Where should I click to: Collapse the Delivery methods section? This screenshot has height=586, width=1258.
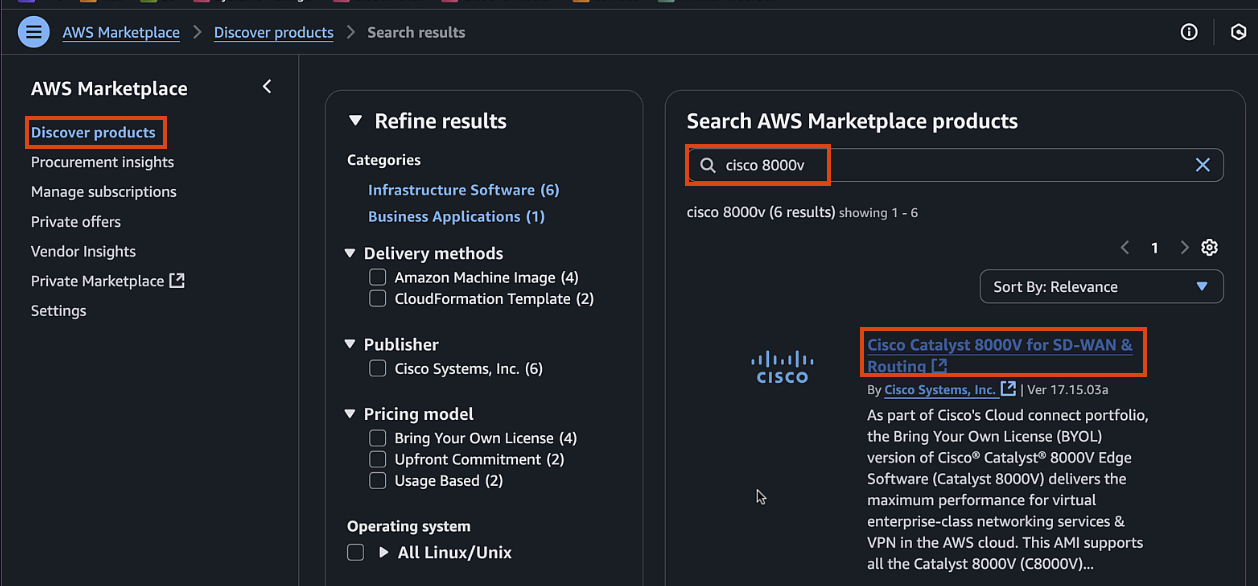tap(350, 253)
